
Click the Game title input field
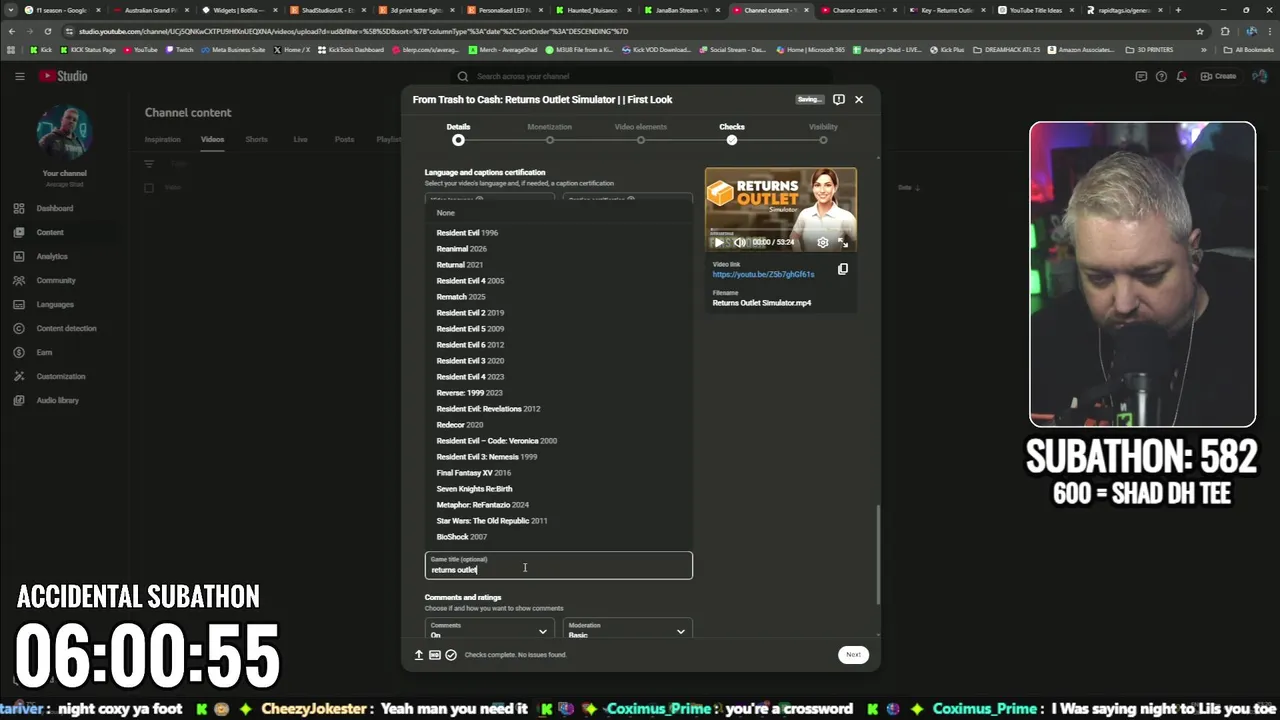tap(558, 566)
